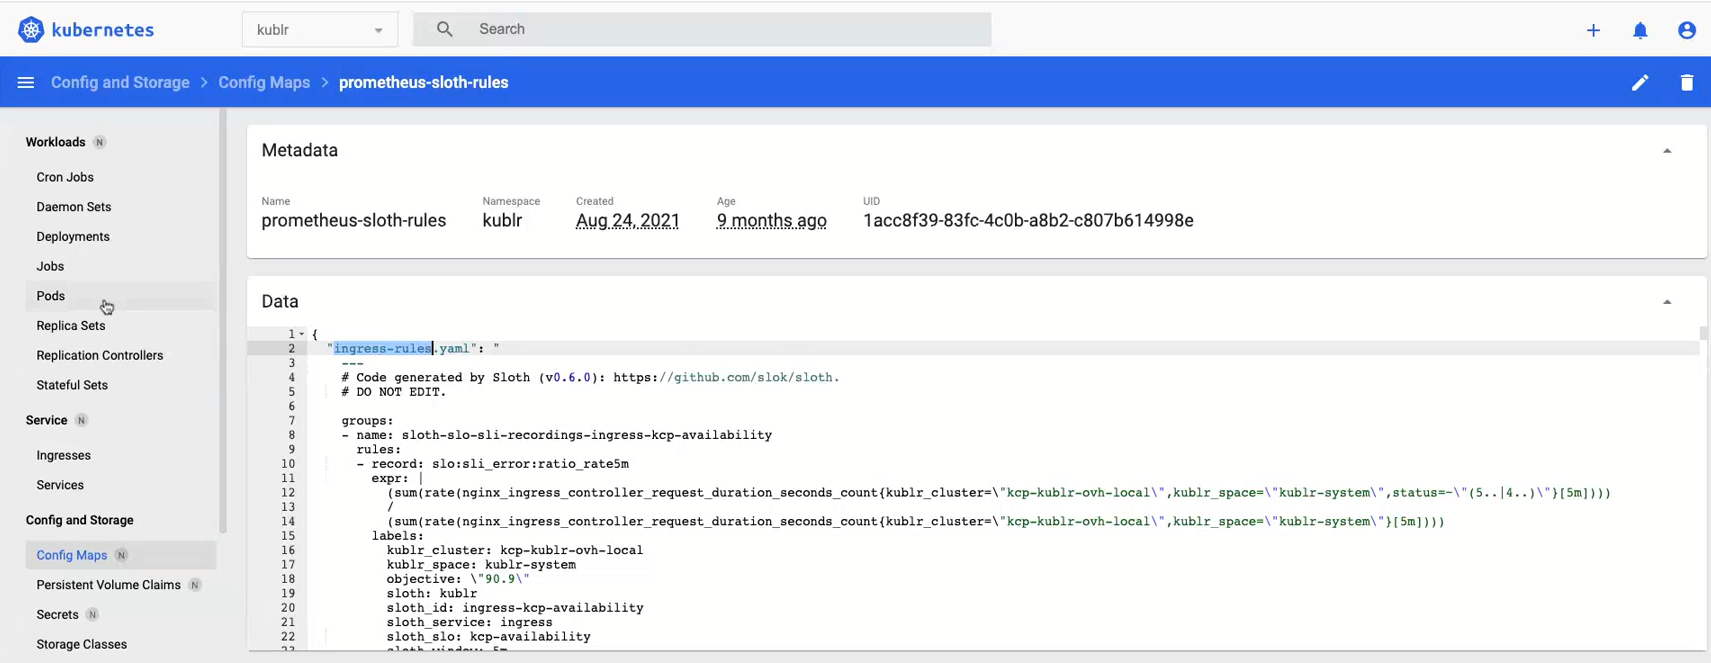Click the N badge beside Workloads

[x=99, y=142]
